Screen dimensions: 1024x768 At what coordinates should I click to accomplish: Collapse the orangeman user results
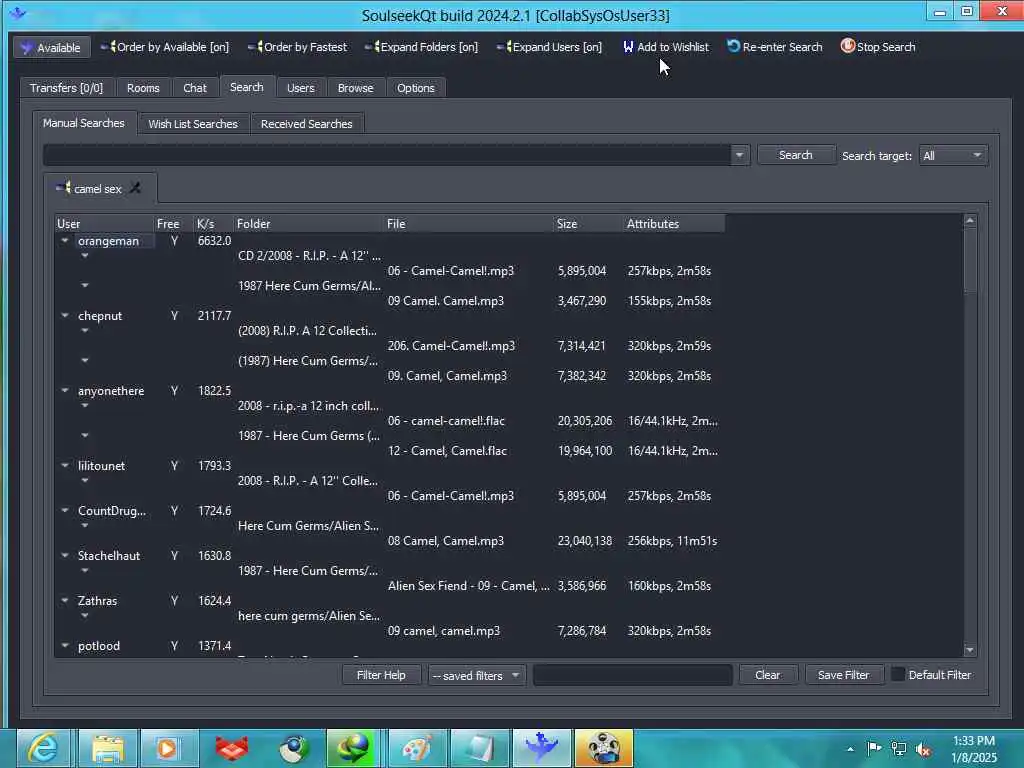click(x=65, y=241)
